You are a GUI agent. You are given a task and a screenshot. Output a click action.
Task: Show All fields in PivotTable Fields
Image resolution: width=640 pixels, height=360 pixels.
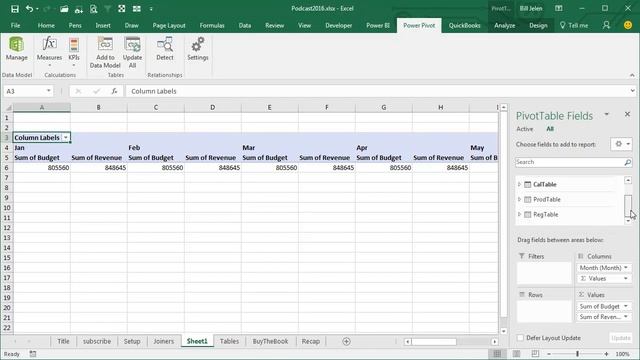tap(550, 129)
